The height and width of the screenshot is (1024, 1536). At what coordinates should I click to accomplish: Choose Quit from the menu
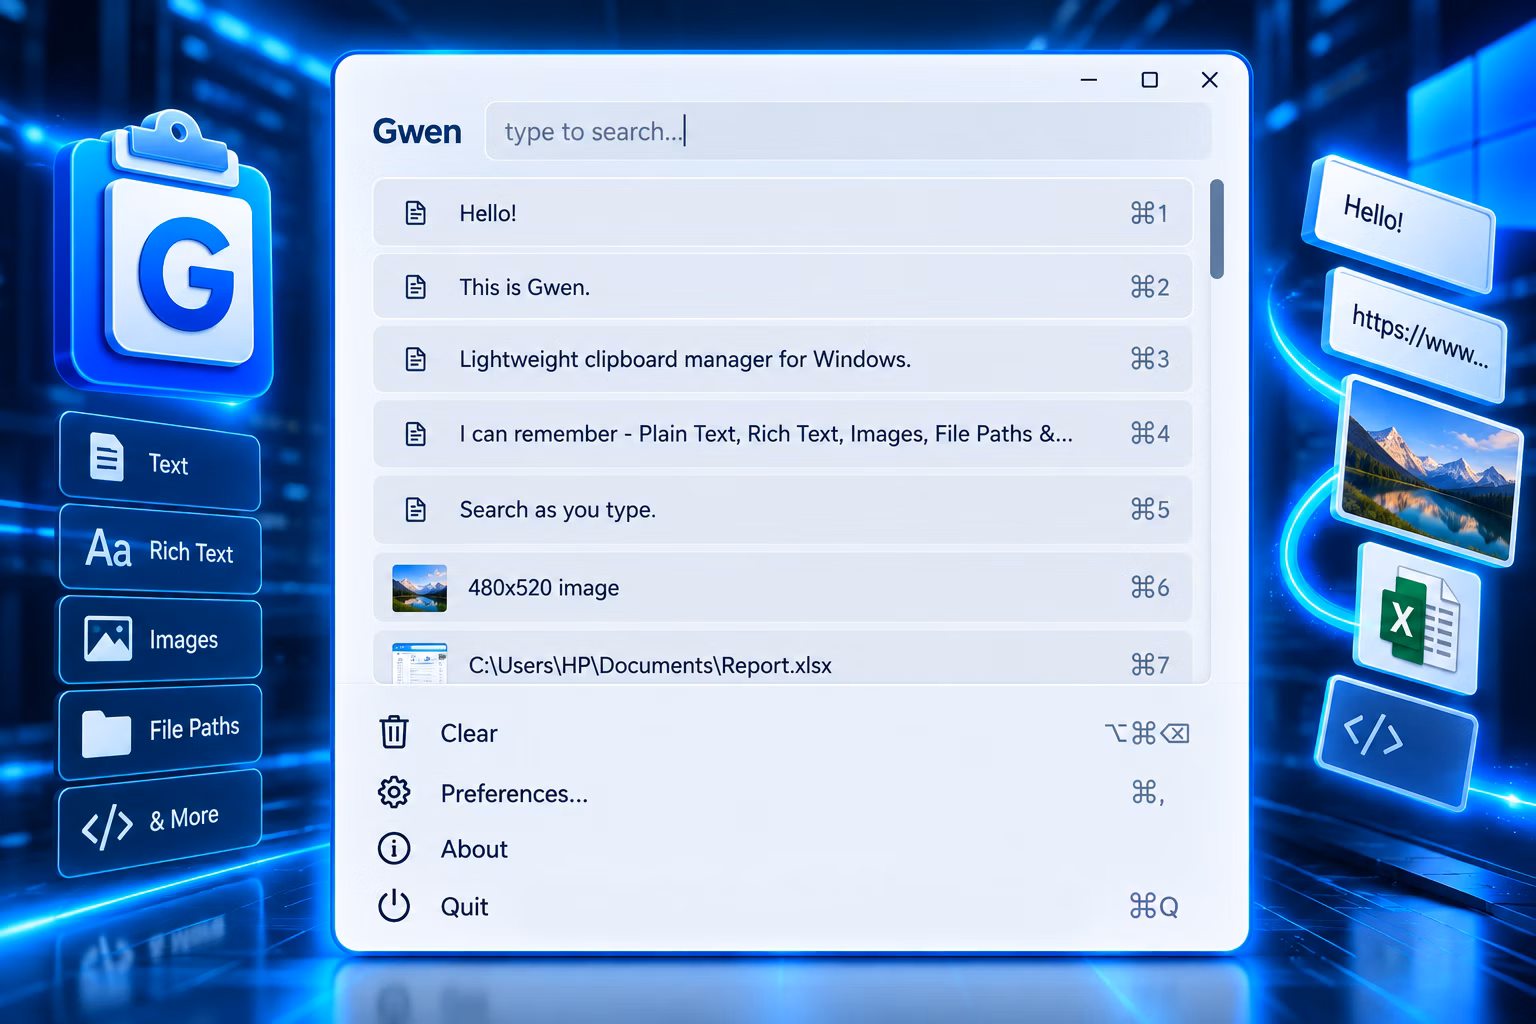click(x=783, y=906)
